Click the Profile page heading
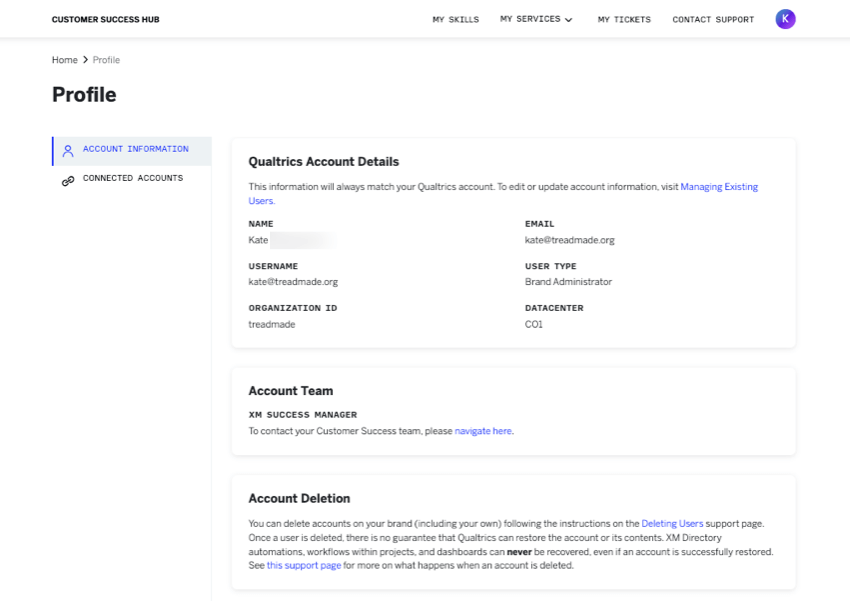The width and height of the screenshot is (850, 601). [84, 94]
